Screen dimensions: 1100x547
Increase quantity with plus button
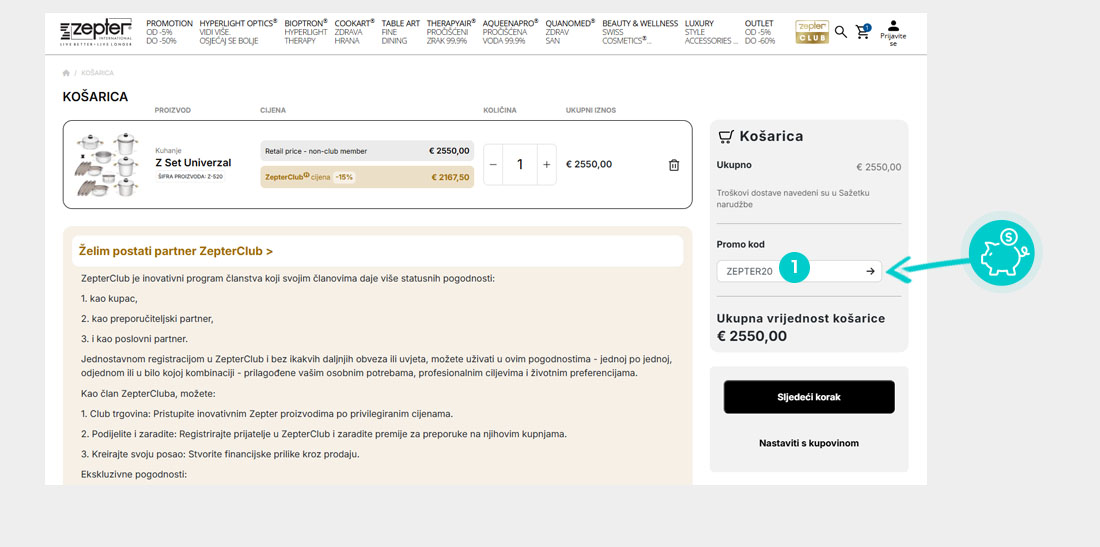click(546, 165)
